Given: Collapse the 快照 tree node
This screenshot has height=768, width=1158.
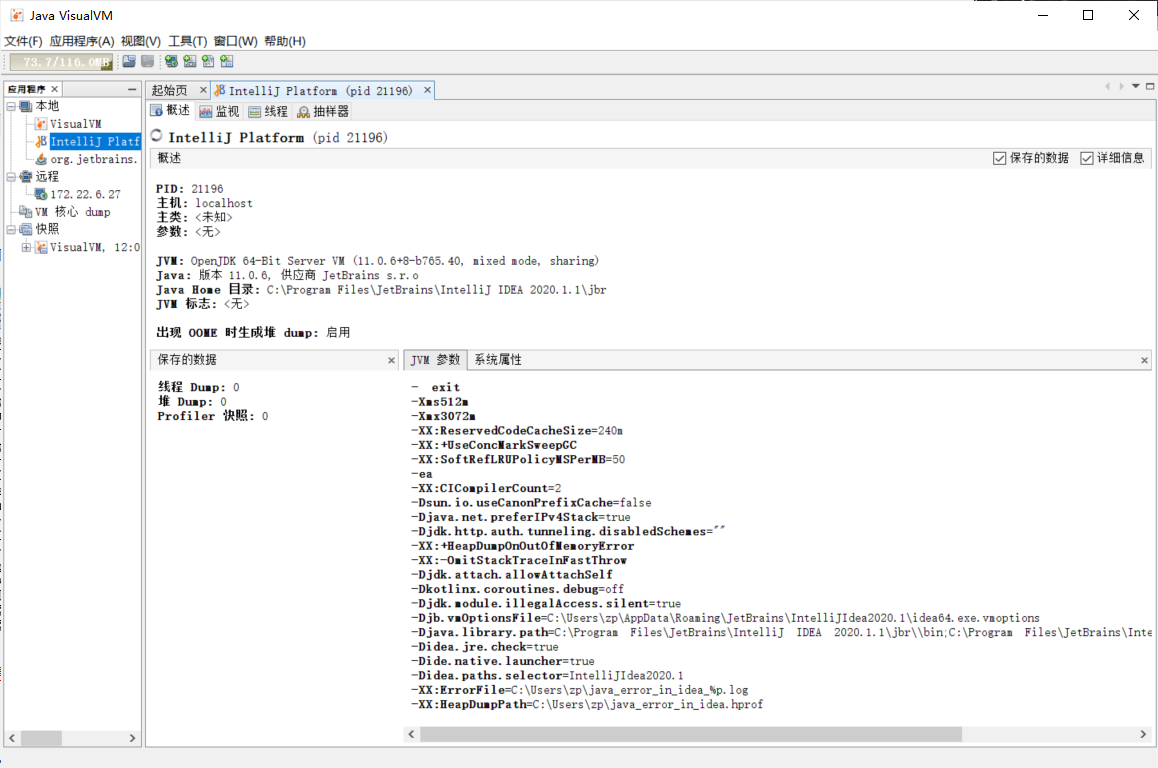Looking at the screenshot, I should 11,230.
